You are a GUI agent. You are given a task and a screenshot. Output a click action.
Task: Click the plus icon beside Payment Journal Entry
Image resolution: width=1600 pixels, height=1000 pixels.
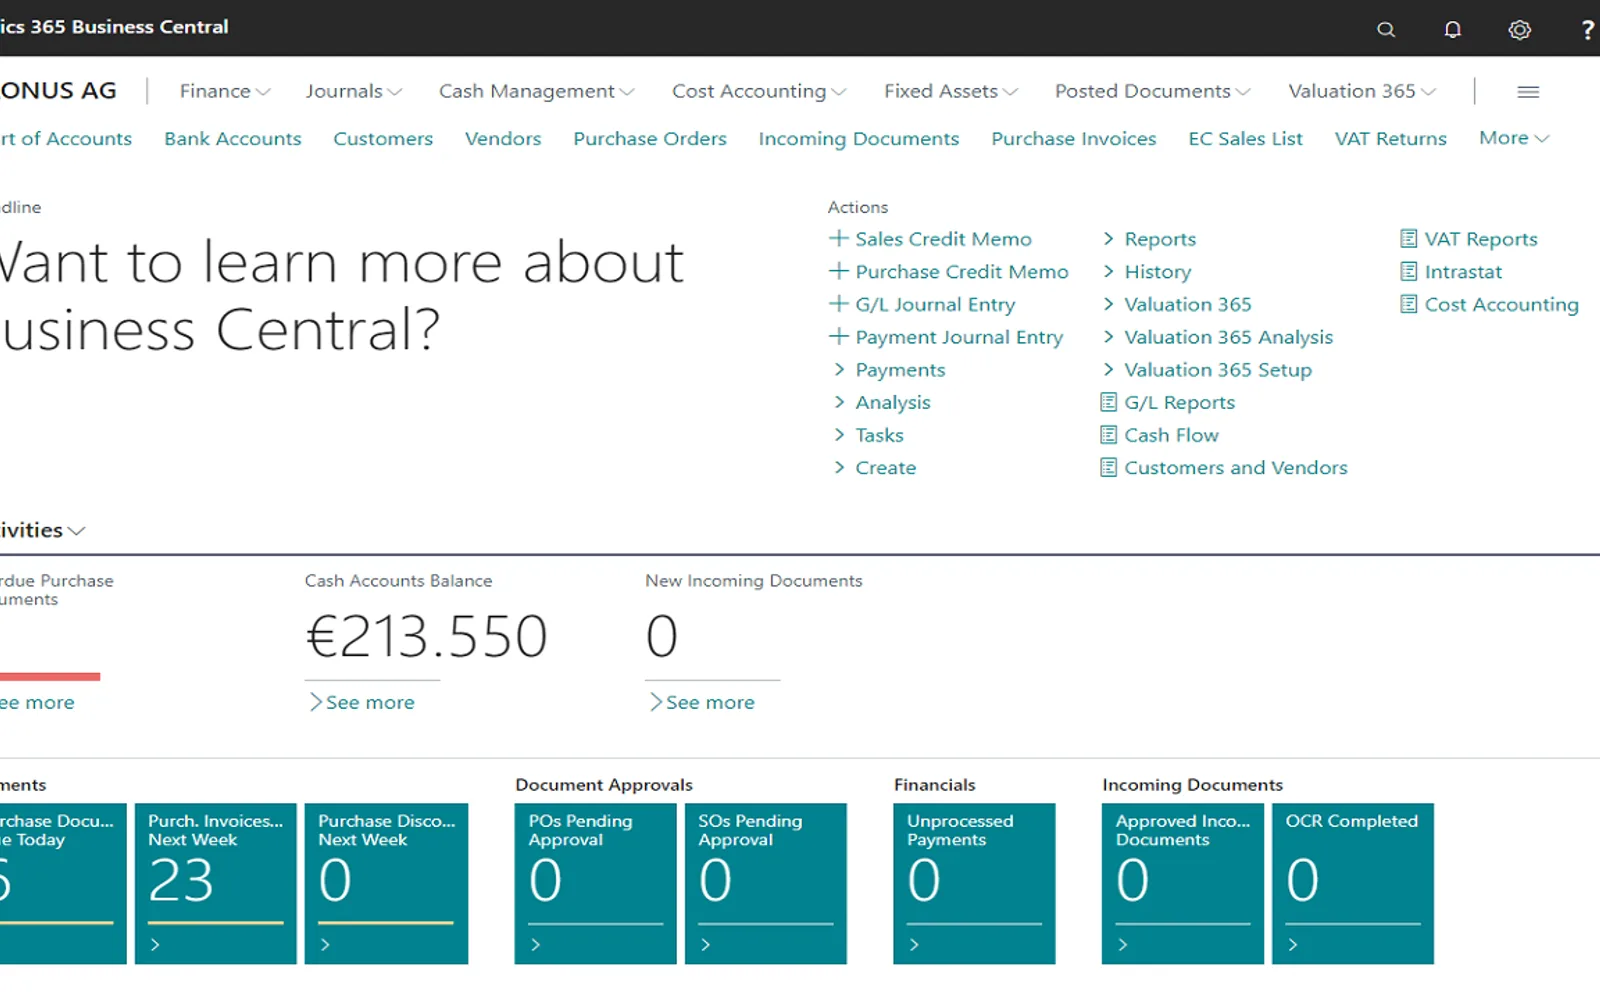(839, 337)
